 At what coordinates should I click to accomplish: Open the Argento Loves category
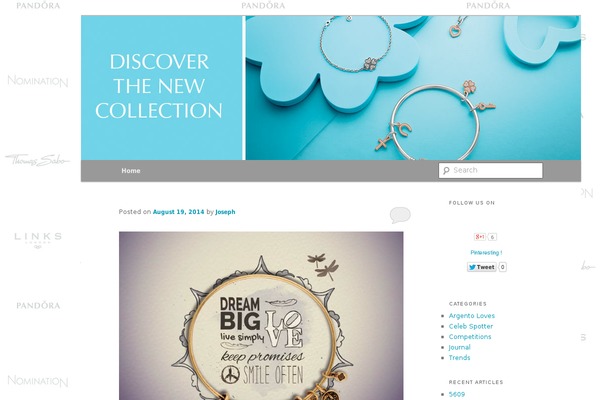(x=471, y=316)
